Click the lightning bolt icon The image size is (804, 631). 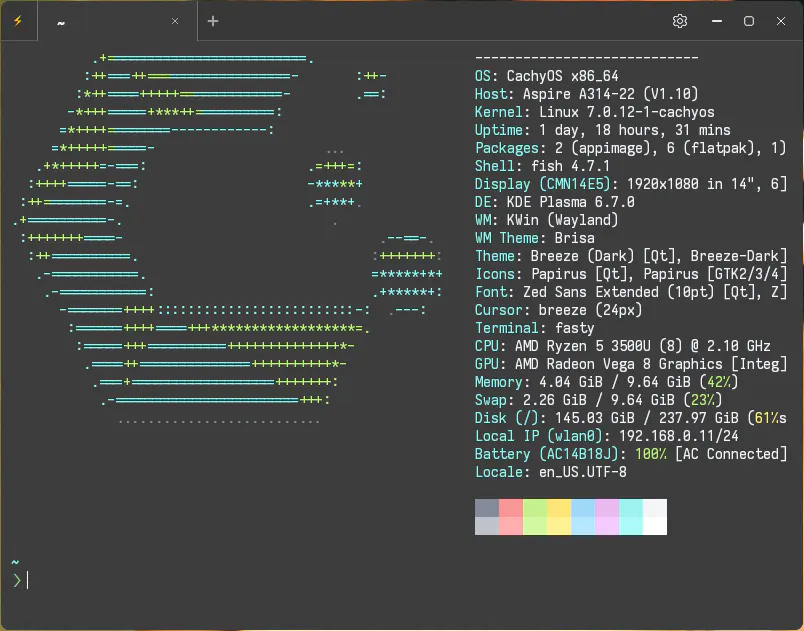click(x=18, y=21)
